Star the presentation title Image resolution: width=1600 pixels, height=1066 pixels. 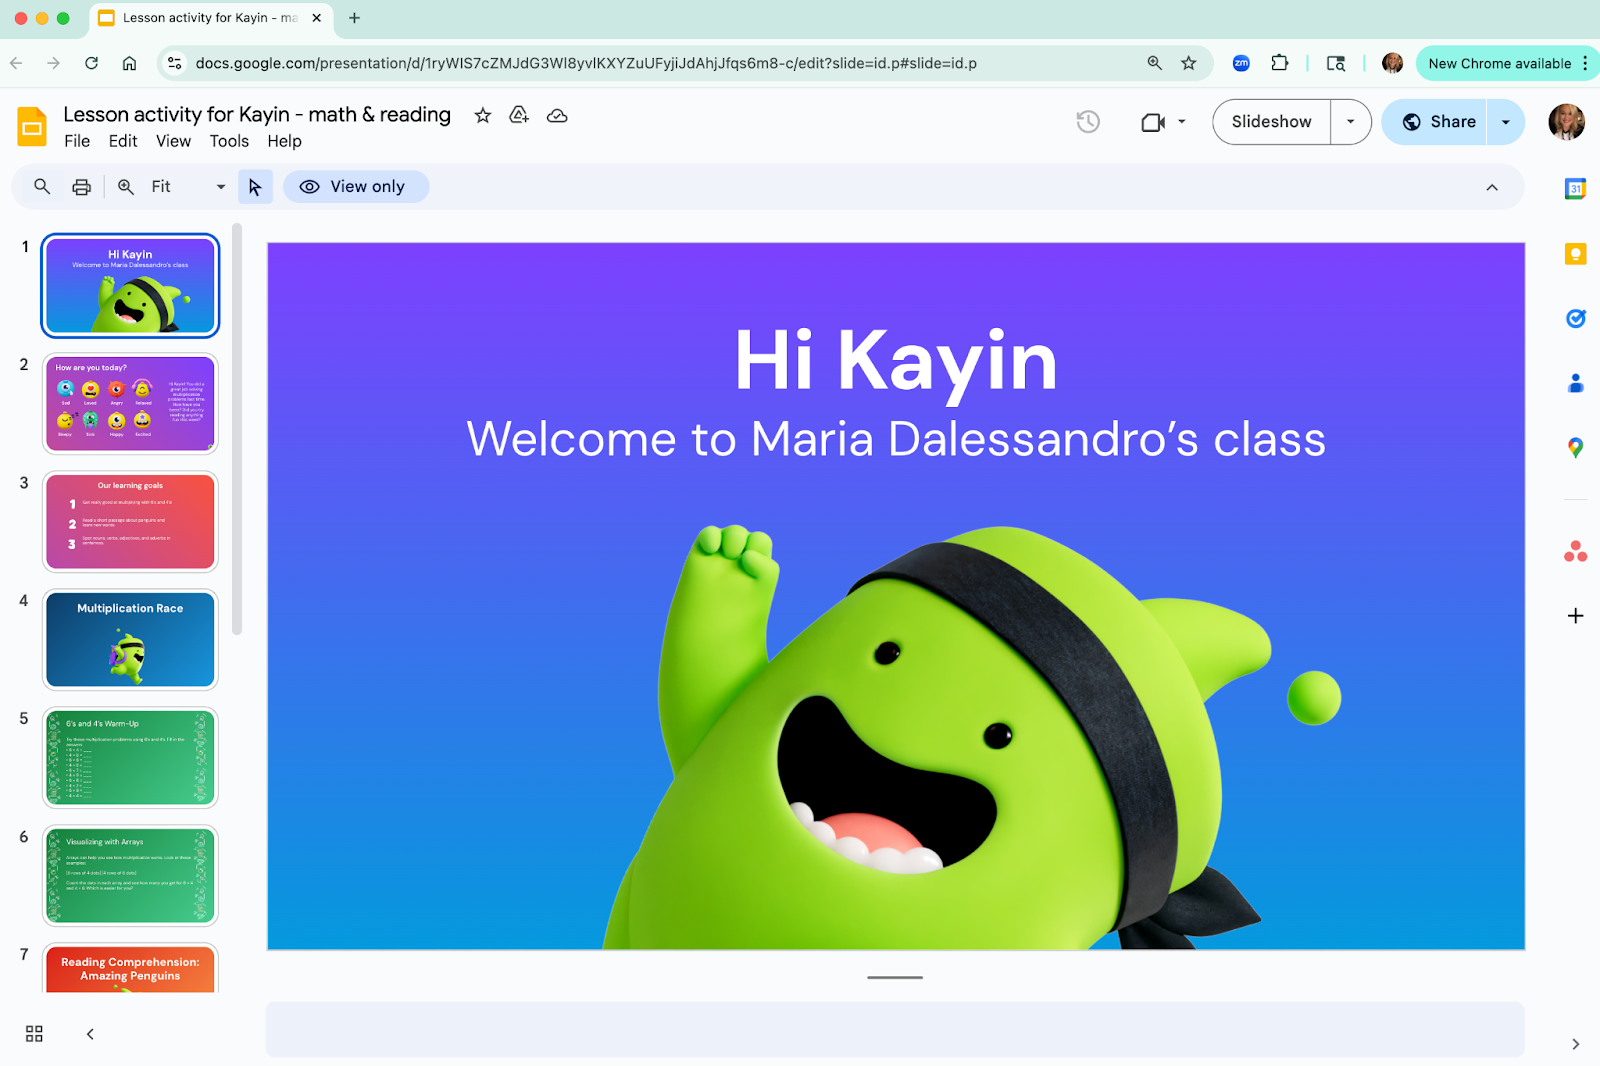[x=483, y=116]
